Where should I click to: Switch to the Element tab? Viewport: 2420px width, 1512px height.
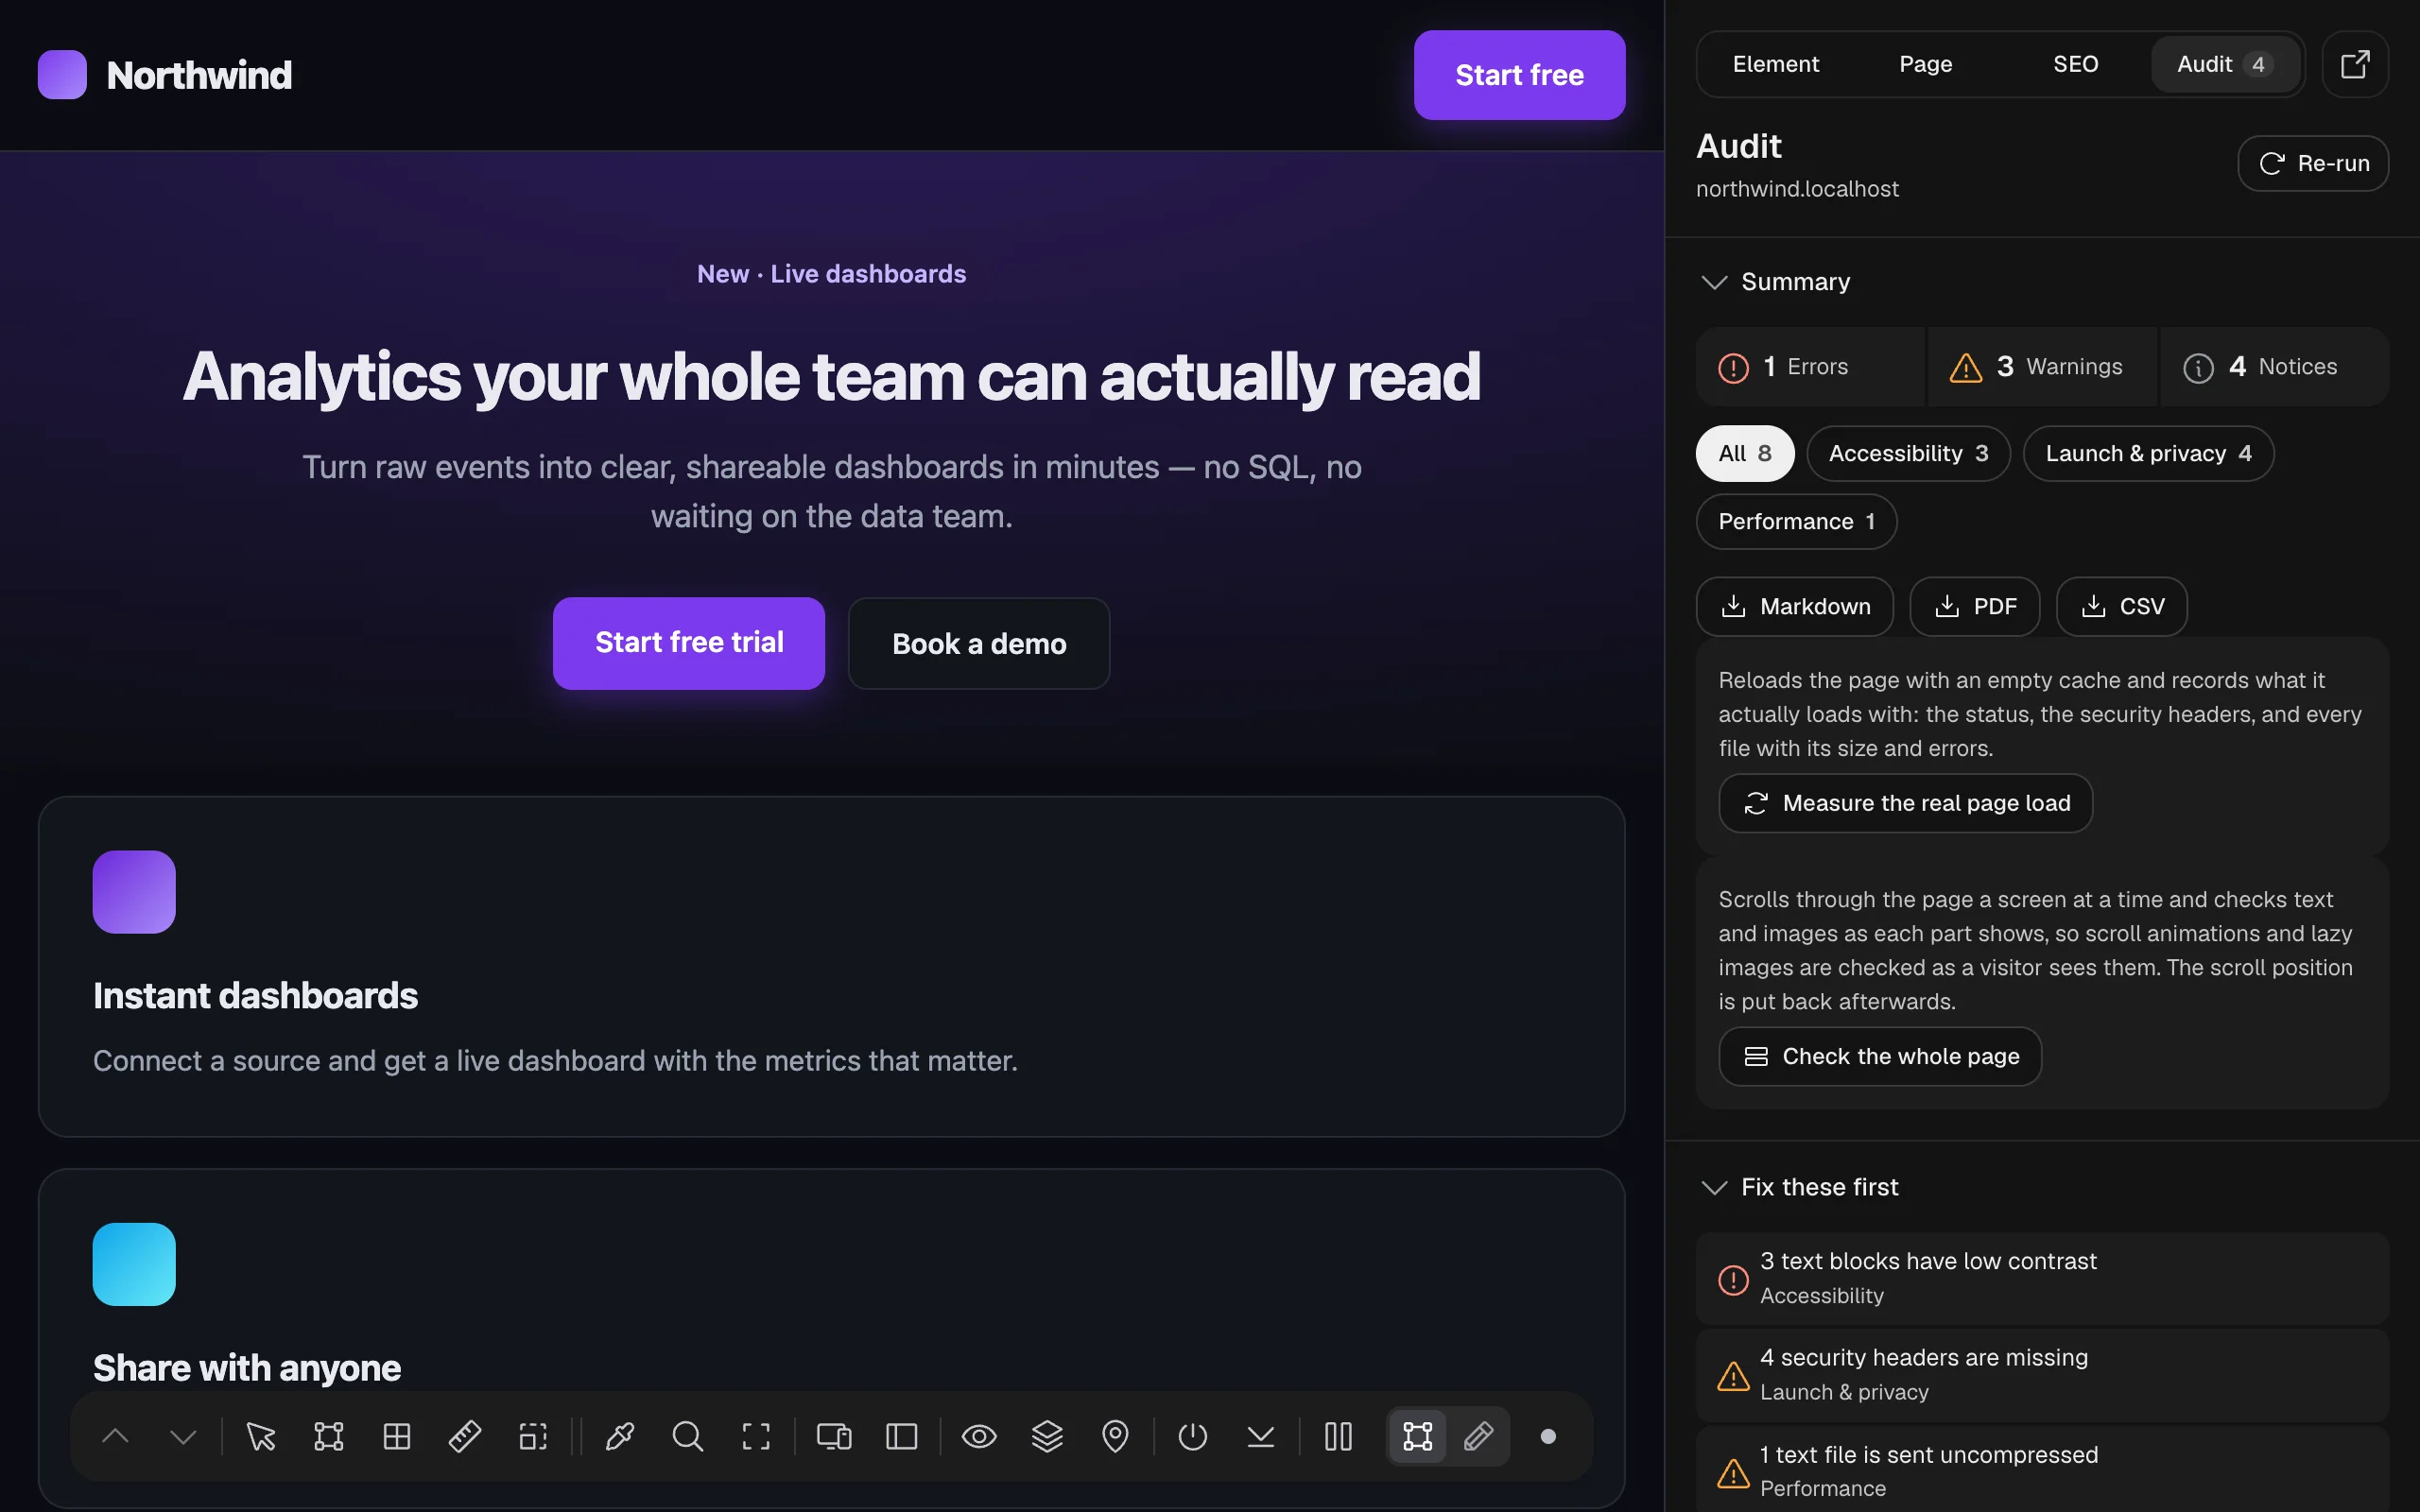(x=1775, y=64)
